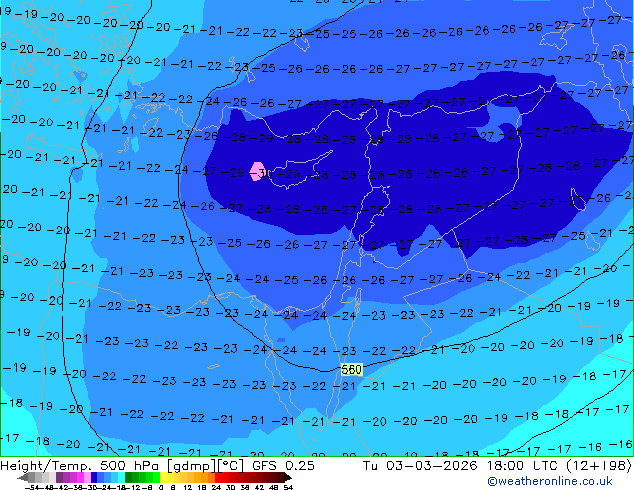Click the '18:00 UTC (12+198)' forecast time

pyautogui.click(x=560, y=465)
